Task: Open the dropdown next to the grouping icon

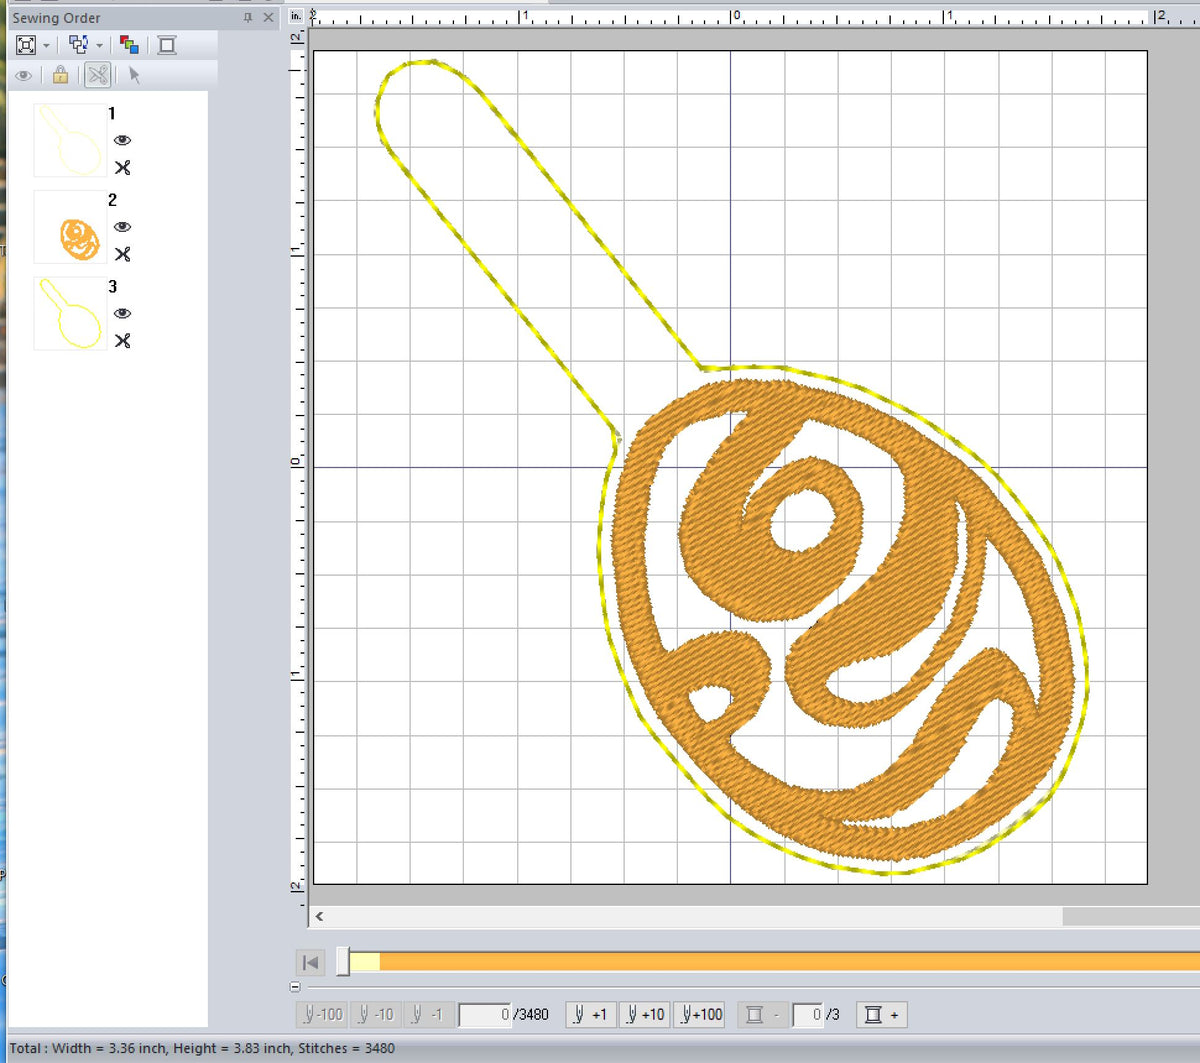Action: [99, 44]
